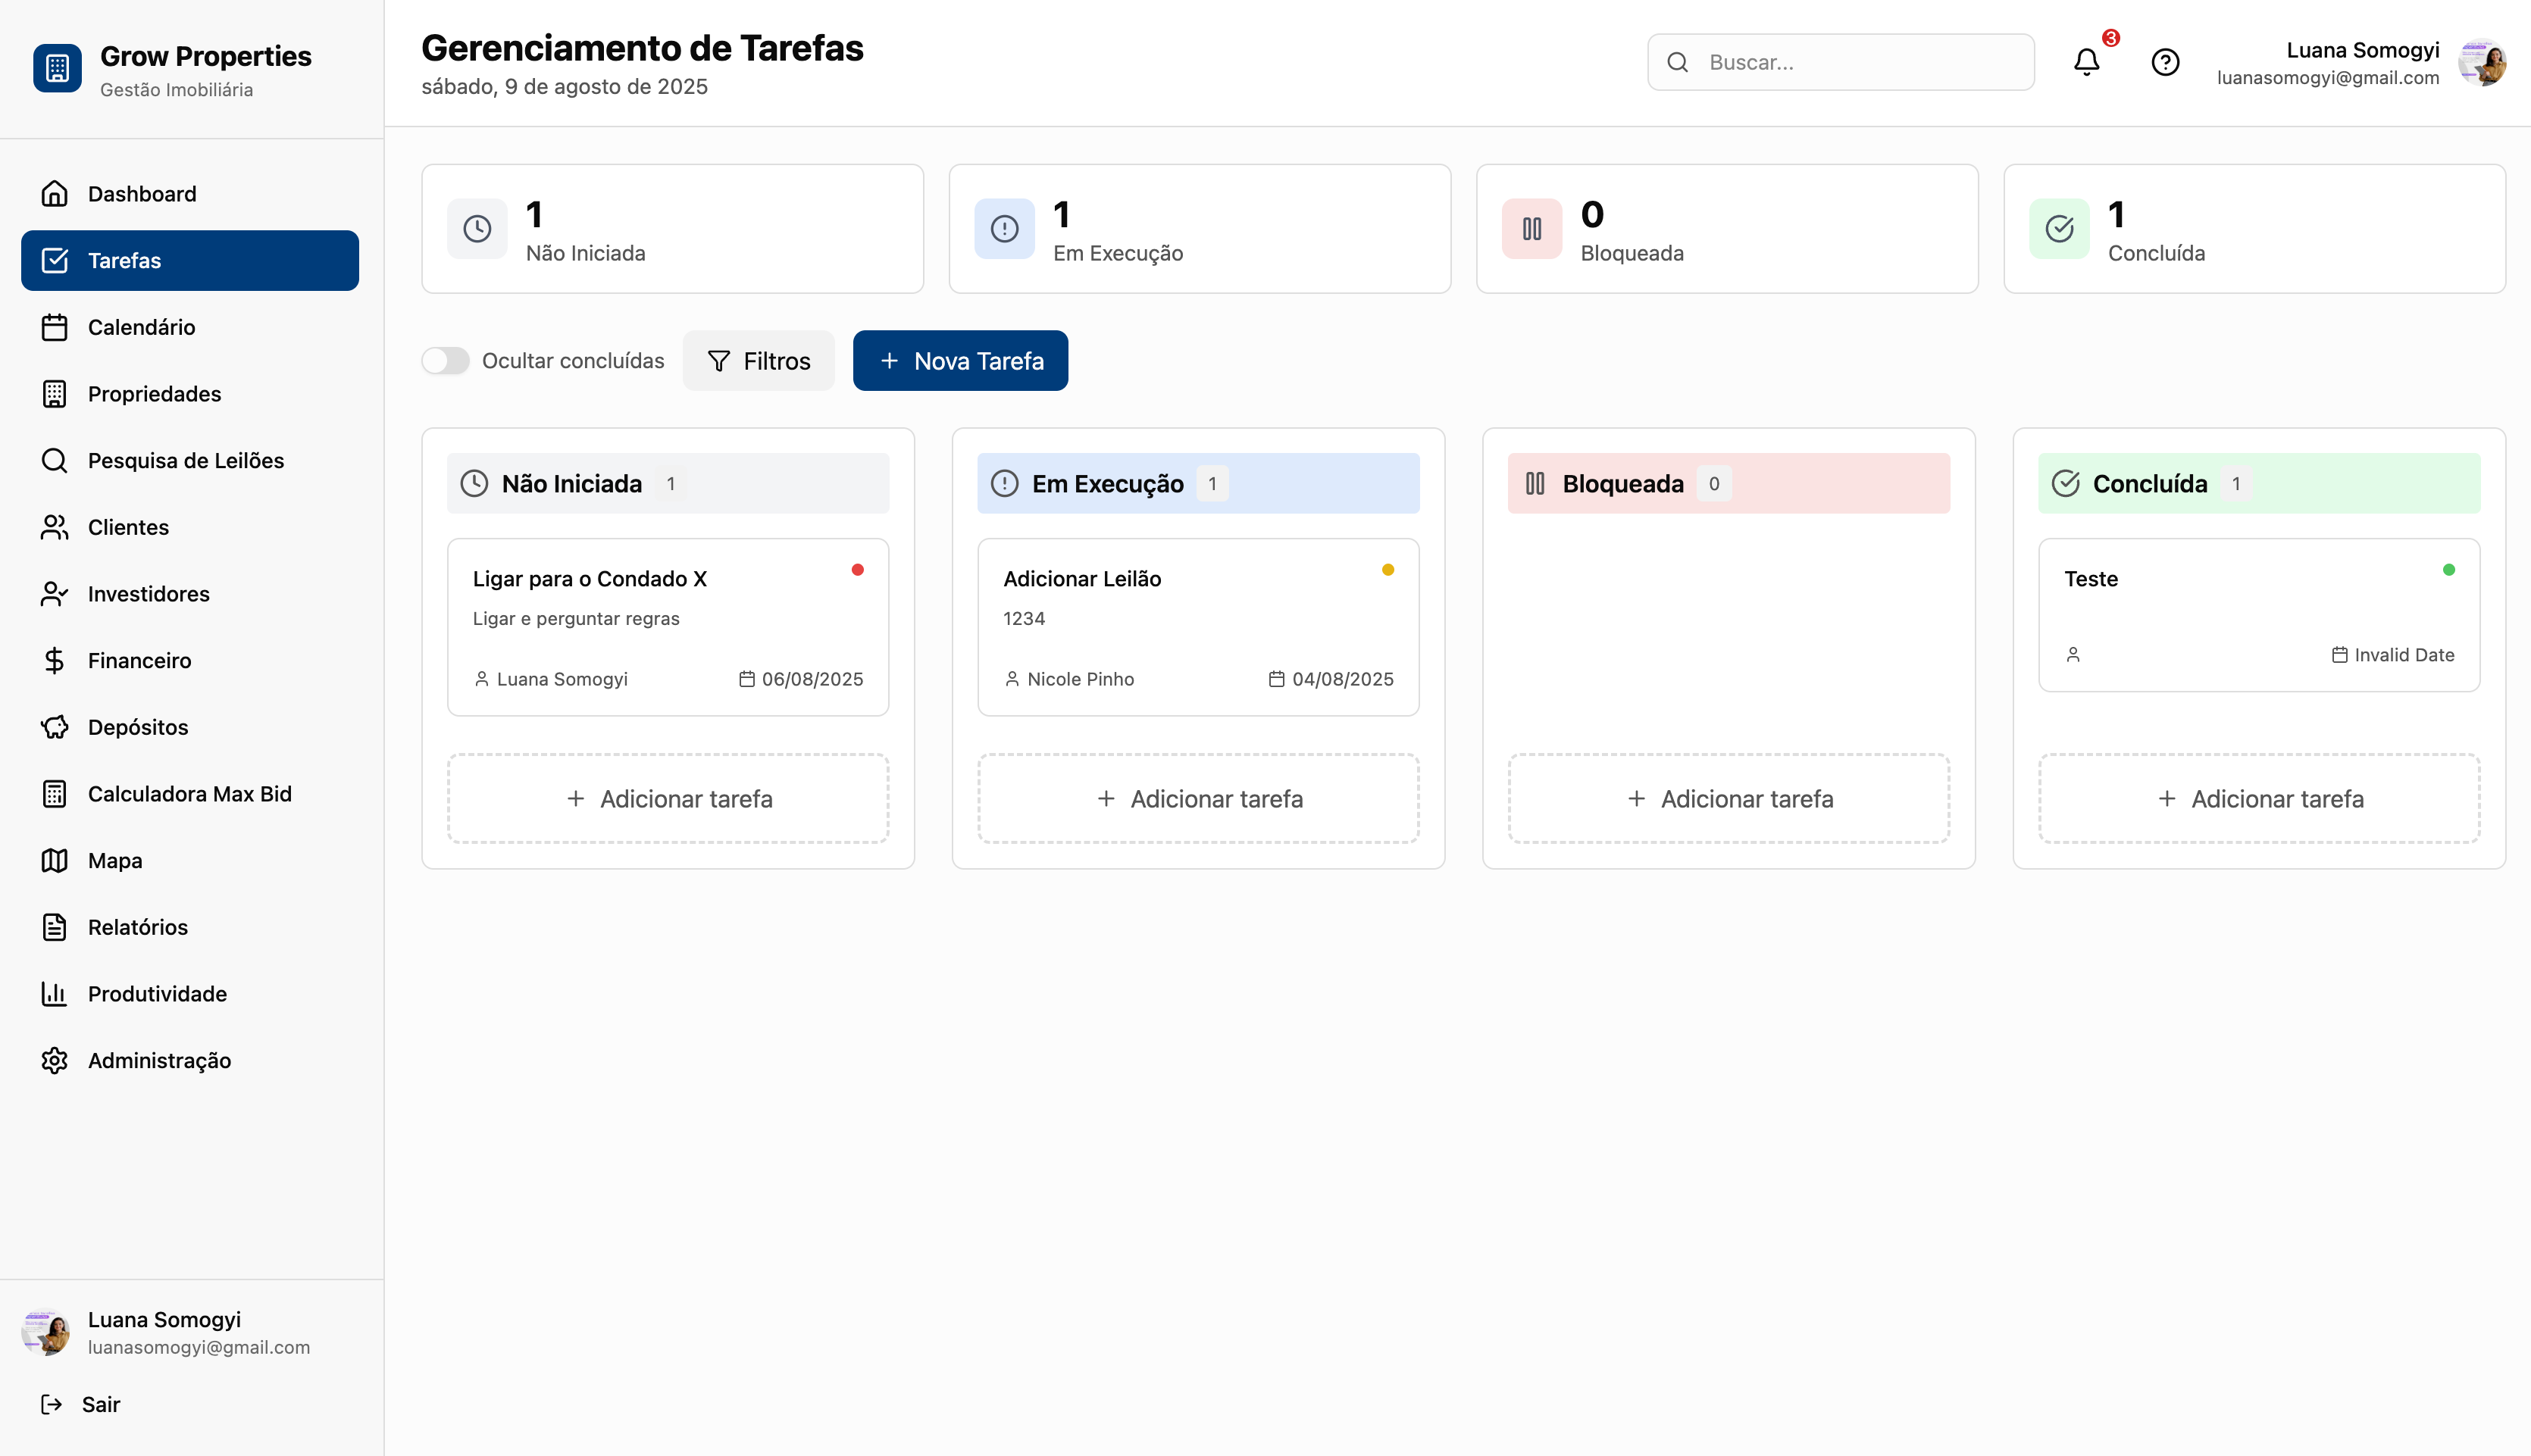Click the alert icon on Em Execução summary card
Image resolution: width=2531 pixels, height=1456 pixels.
click(x=1004, y=229)
